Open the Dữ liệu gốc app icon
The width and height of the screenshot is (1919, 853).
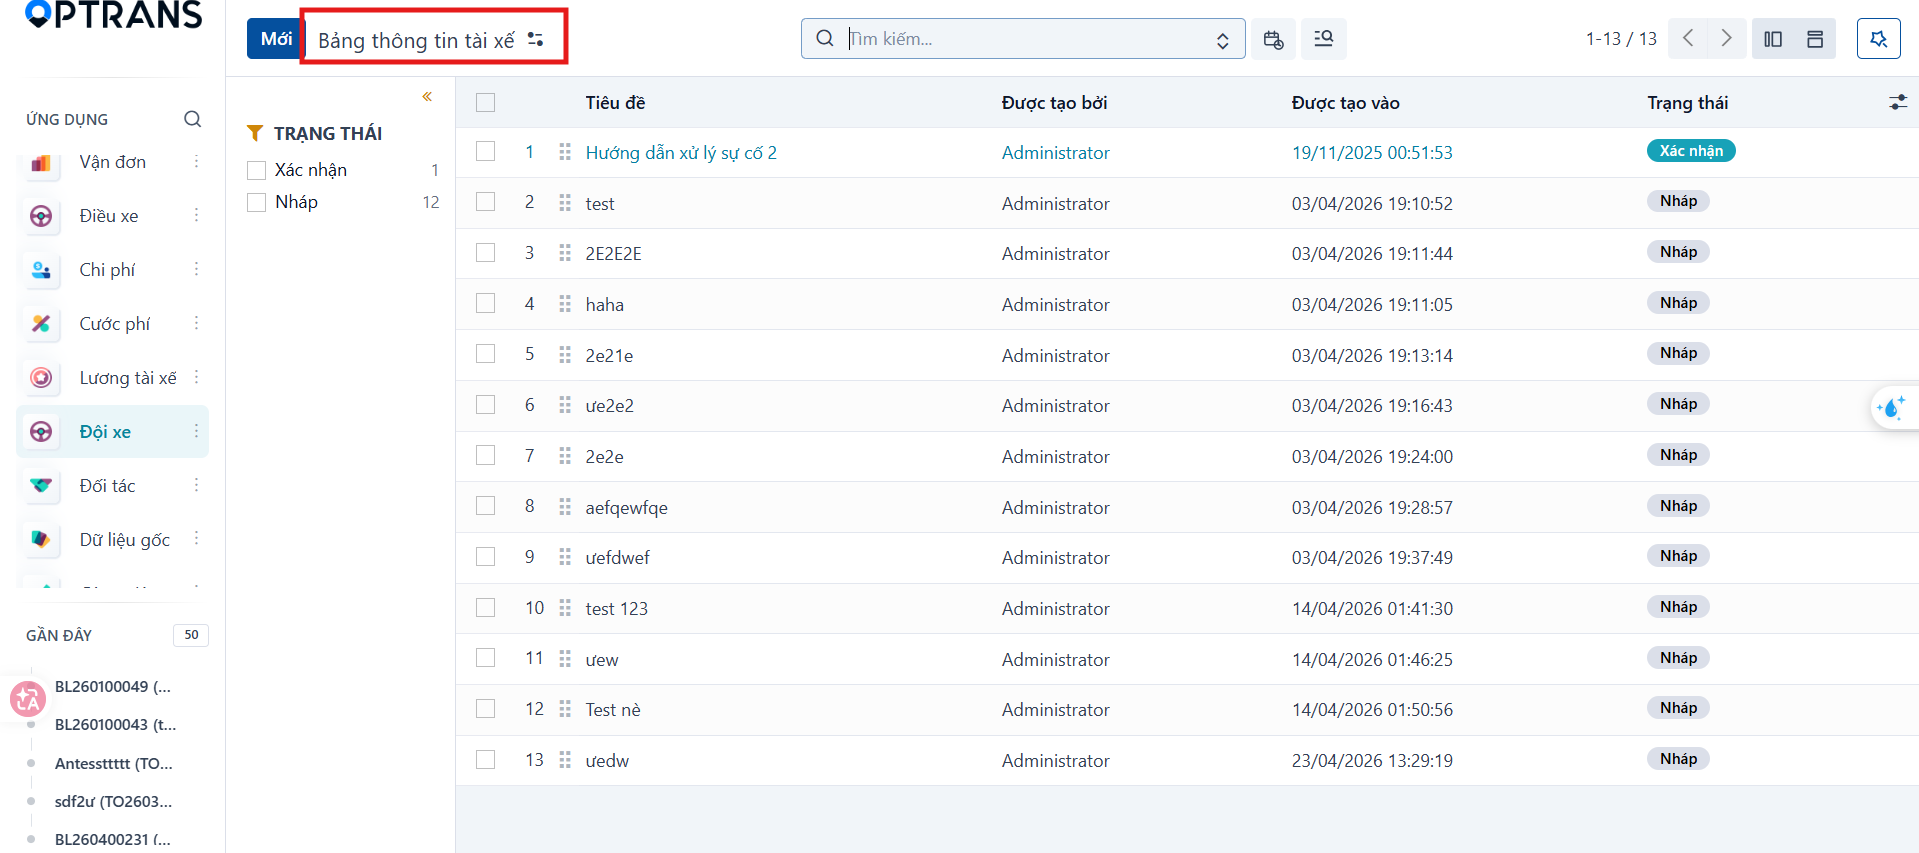(x=41, y=540)
